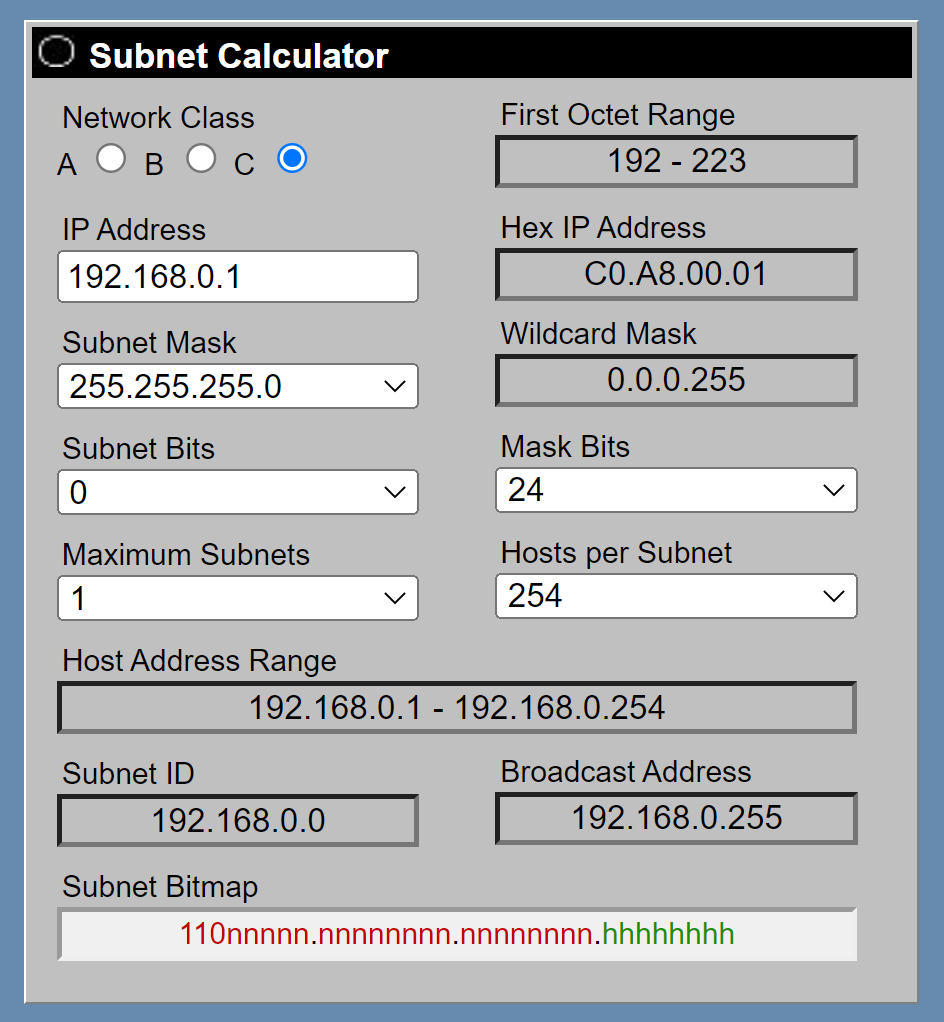The image size is (944, 1022).
Task: Click the Subnet ID value 192.168.0.0
Action: pos(238,820)
